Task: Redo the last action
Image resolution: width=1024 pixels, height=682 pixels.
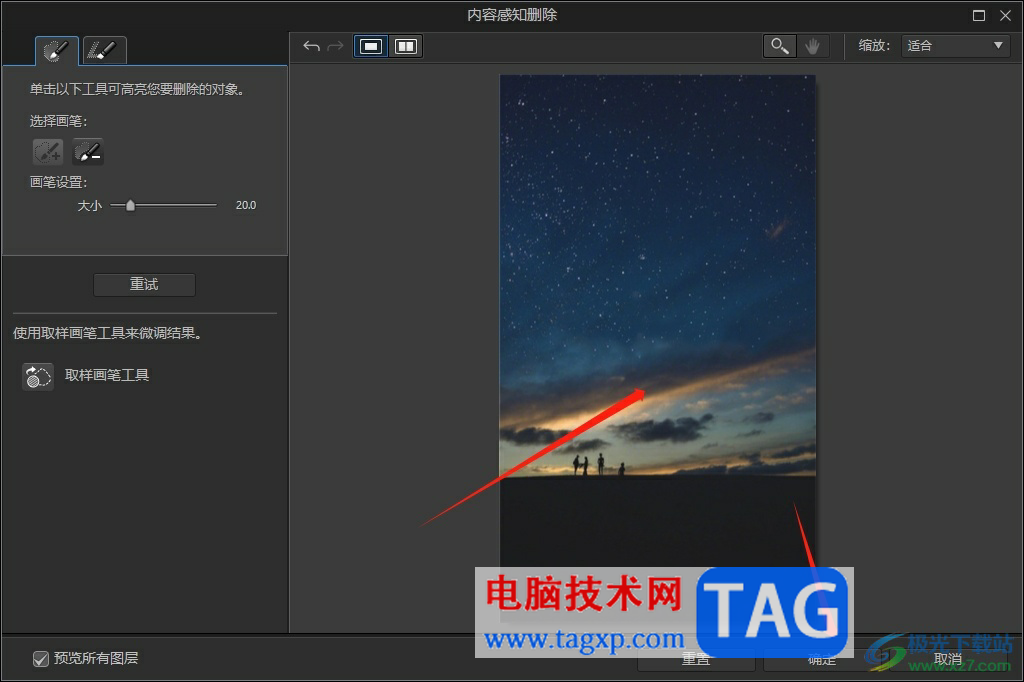Action: click(335, 46)
